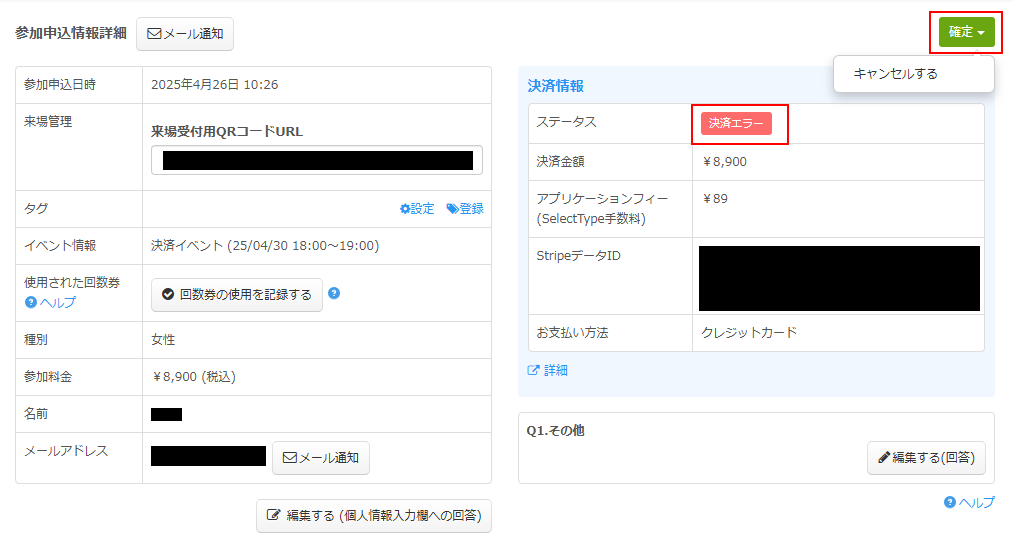Select キャンセルする from the dropdown menu
Image resolution: width=1013 pixels, height=544 pixels.
click(x=895, y=73)
